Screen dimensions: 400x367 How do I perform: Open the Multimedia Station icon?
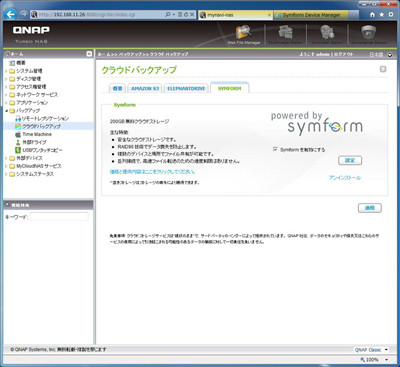coord(285,33)
